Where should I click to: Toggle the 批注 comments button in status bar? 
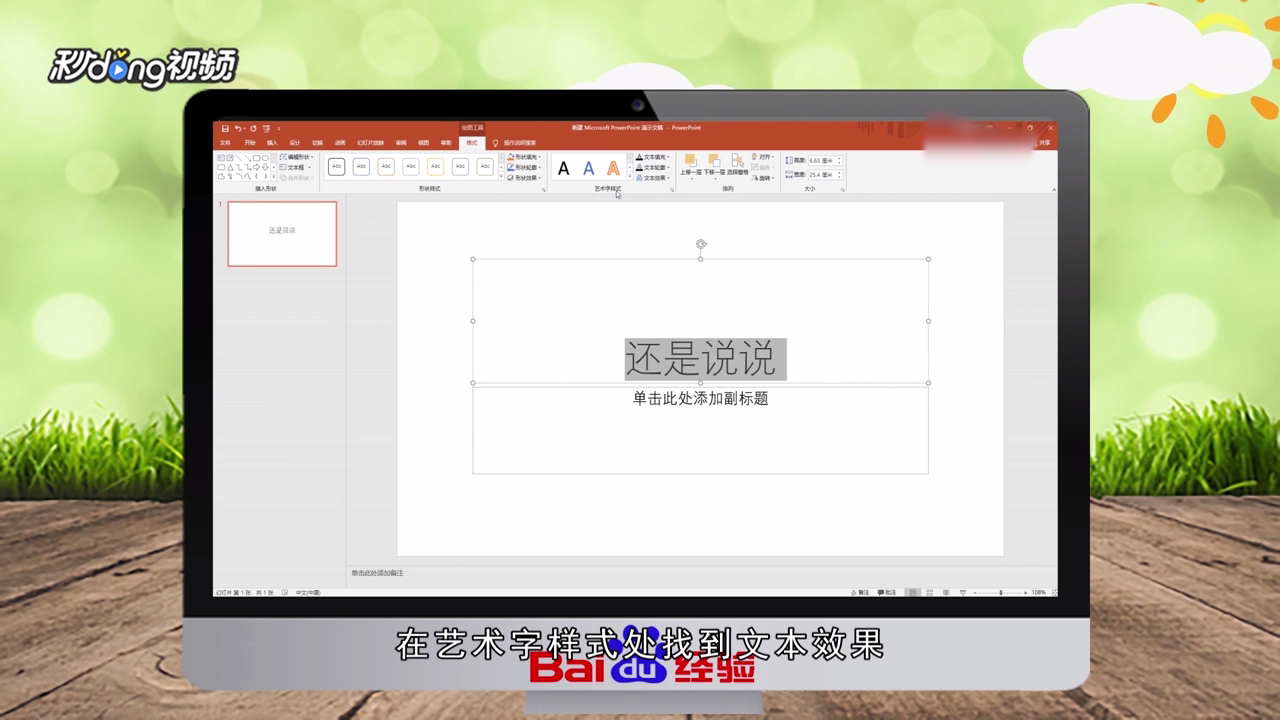(x=887, y=592)
